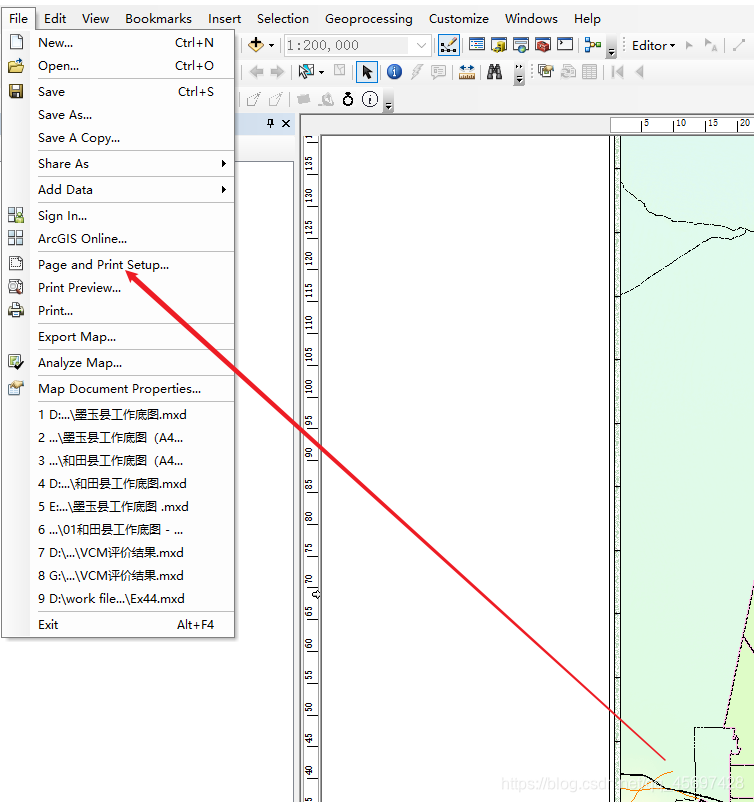Image resolution: width=754 pixels, height=802 pixels.
Task: Choose Print... menu entry
Action: pyautogui.click(x=119, y=311)
